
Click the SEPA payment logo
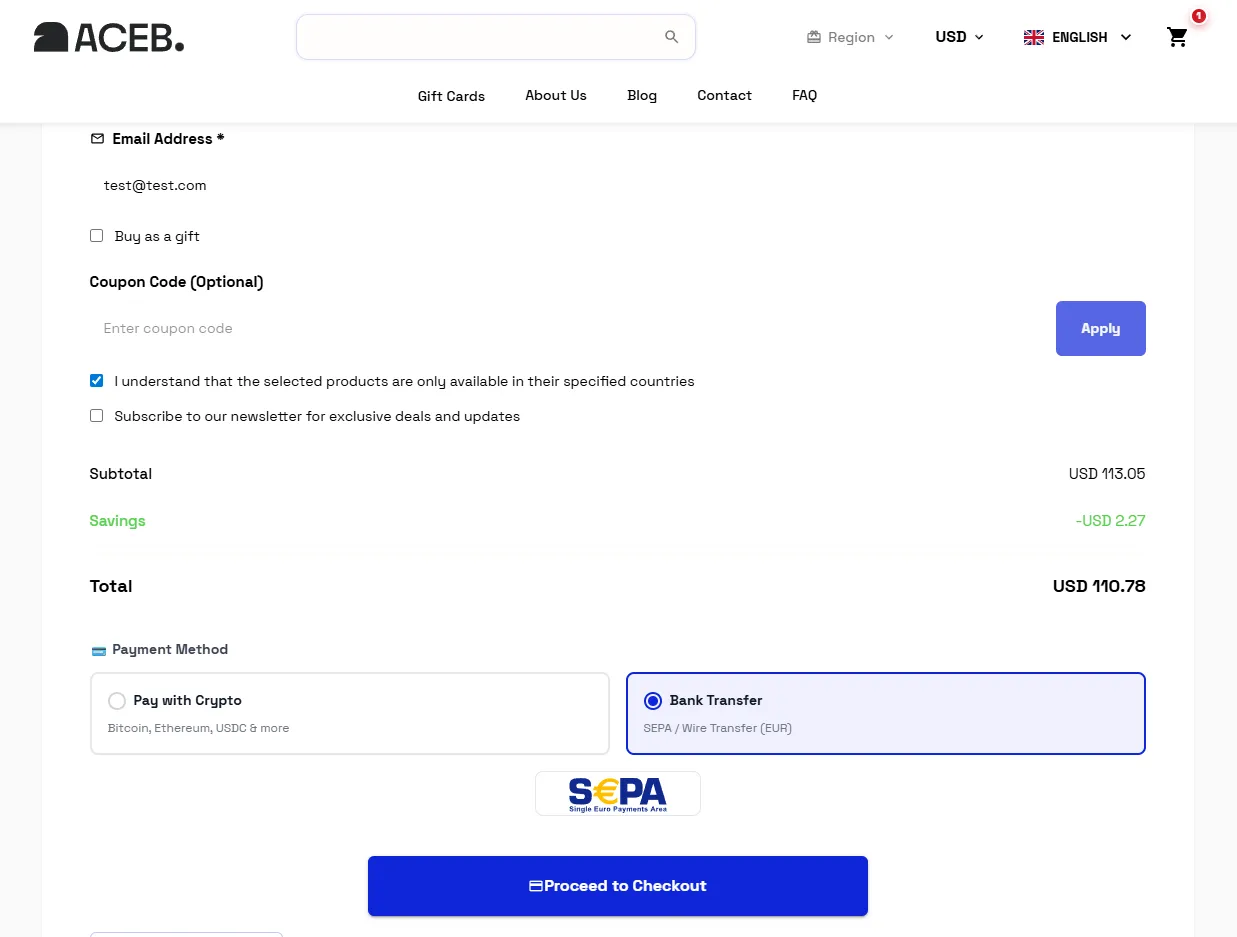[617, 793]
